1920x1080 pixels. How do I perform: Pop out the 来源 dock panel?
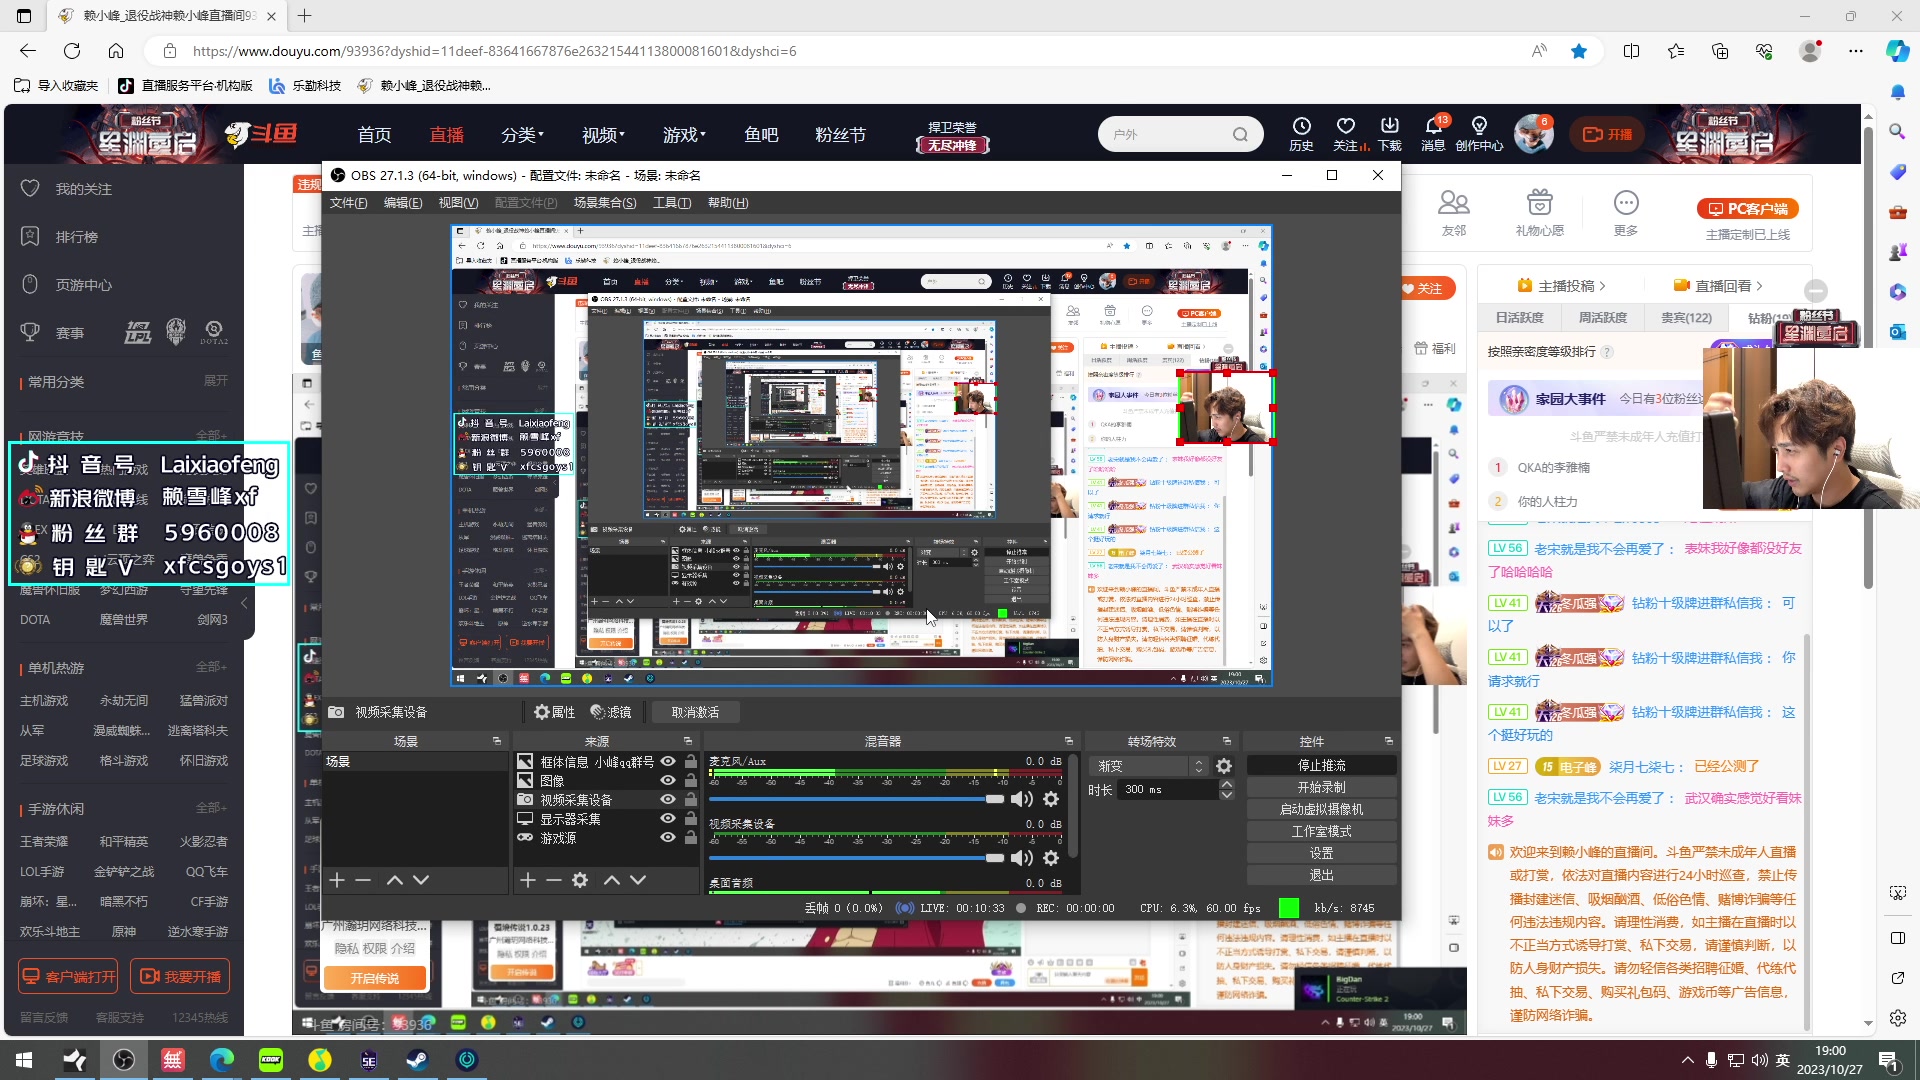(688, 741)
